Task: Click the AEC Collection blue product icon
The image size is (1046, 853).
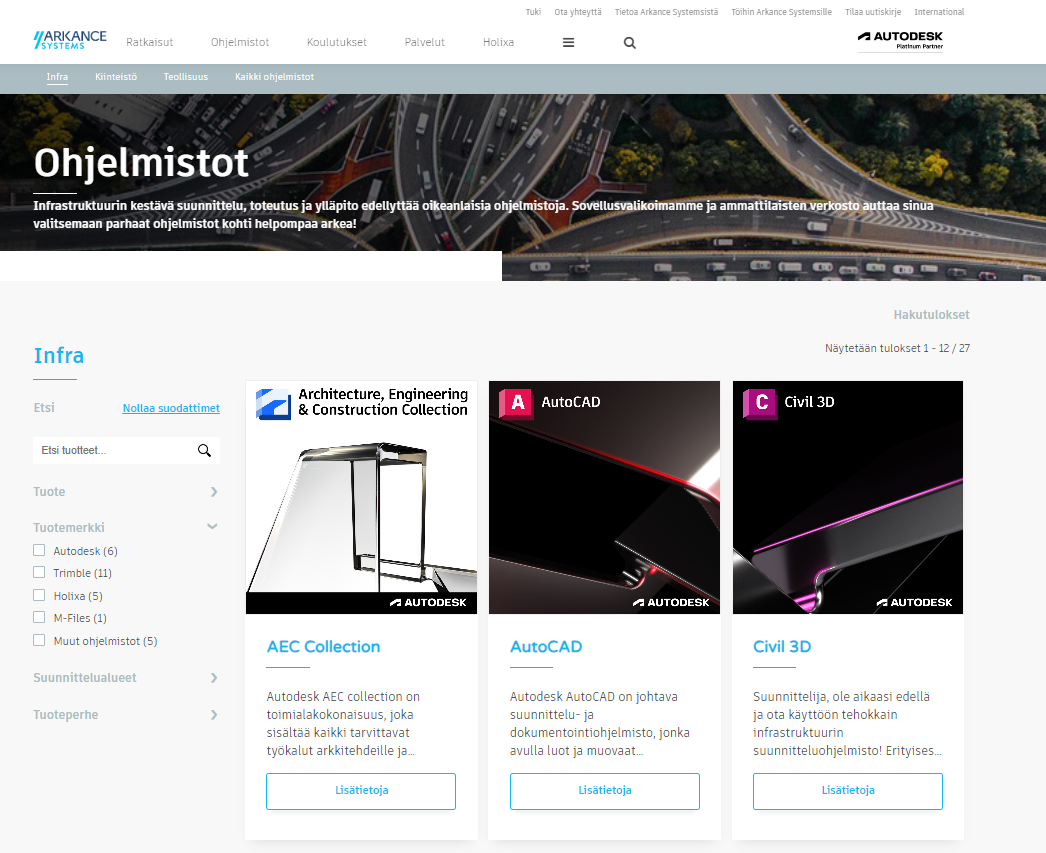Action: (274, 404)
